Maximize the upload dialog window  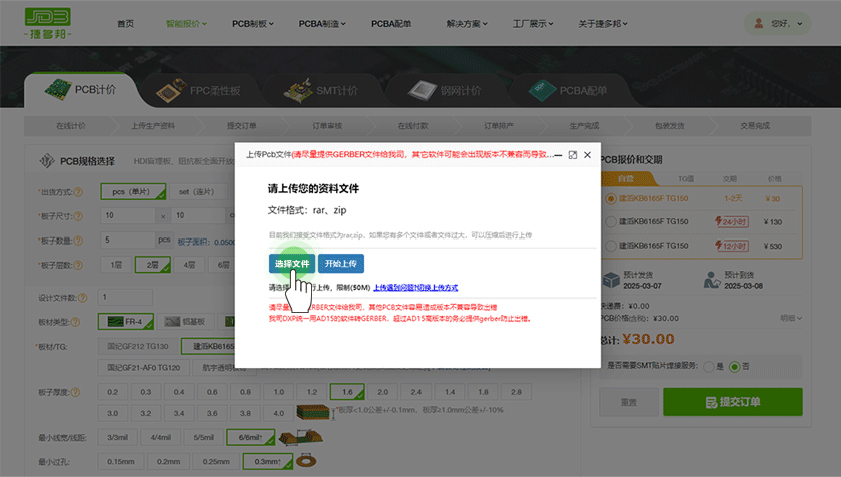572,155
